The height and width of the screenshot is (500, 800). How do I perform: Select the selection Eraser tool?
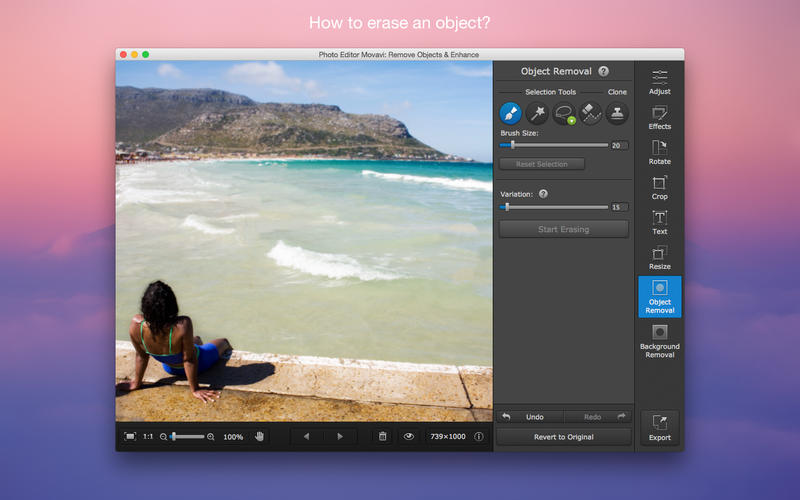(590, 114)
